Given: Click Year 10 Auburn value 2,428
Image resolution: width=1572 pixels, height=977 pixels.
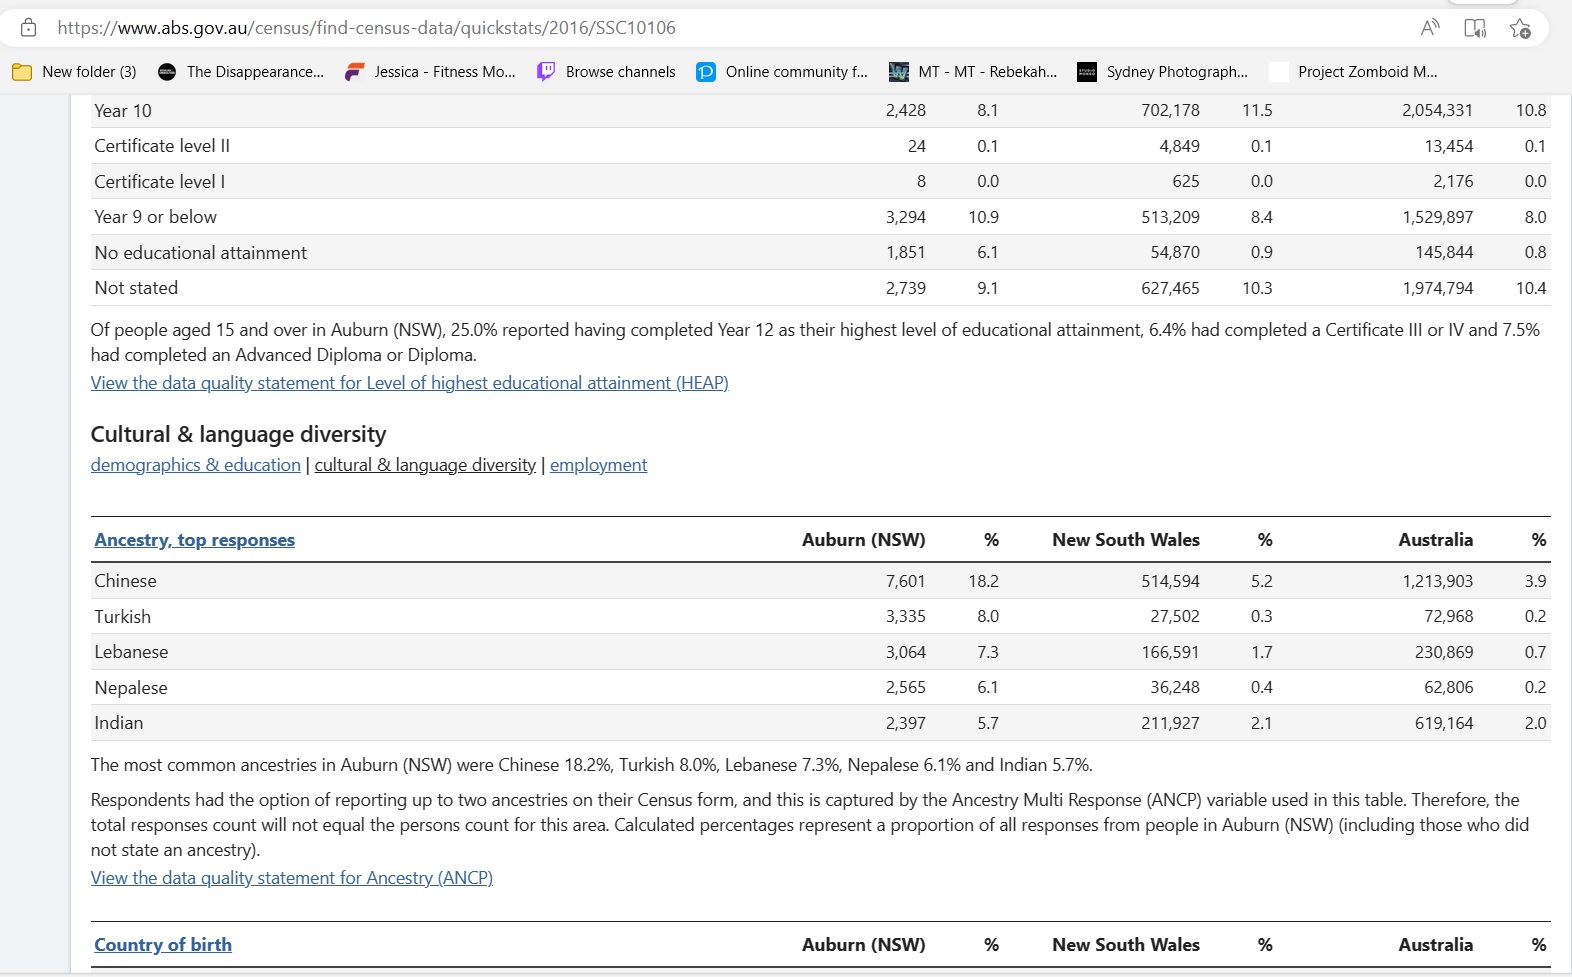Looking at the screenshot, I should tap(905, 110).
